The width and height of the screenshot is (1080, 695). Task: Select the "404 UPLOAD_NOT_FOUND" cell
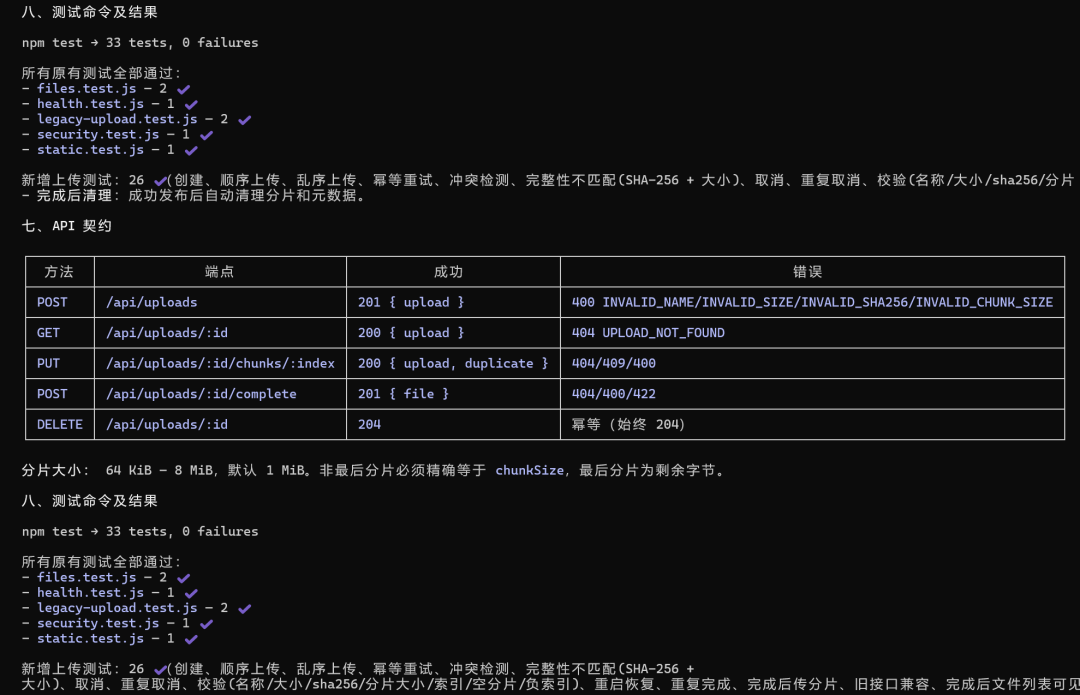[812, 333]
